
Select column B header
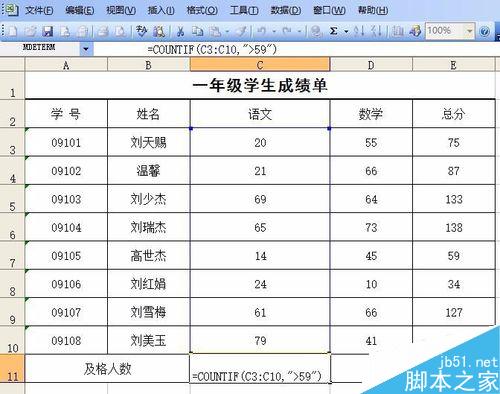[149, 65]
